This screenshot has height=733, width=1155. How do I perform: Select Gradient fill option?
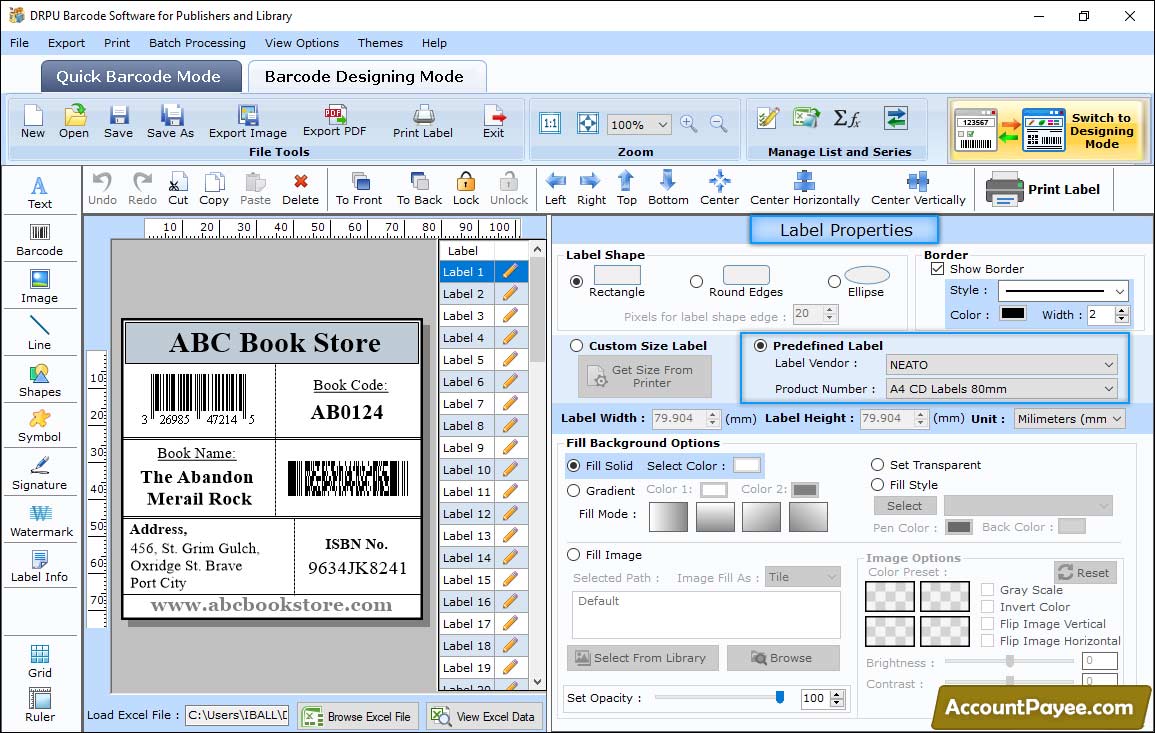[573, 491]
